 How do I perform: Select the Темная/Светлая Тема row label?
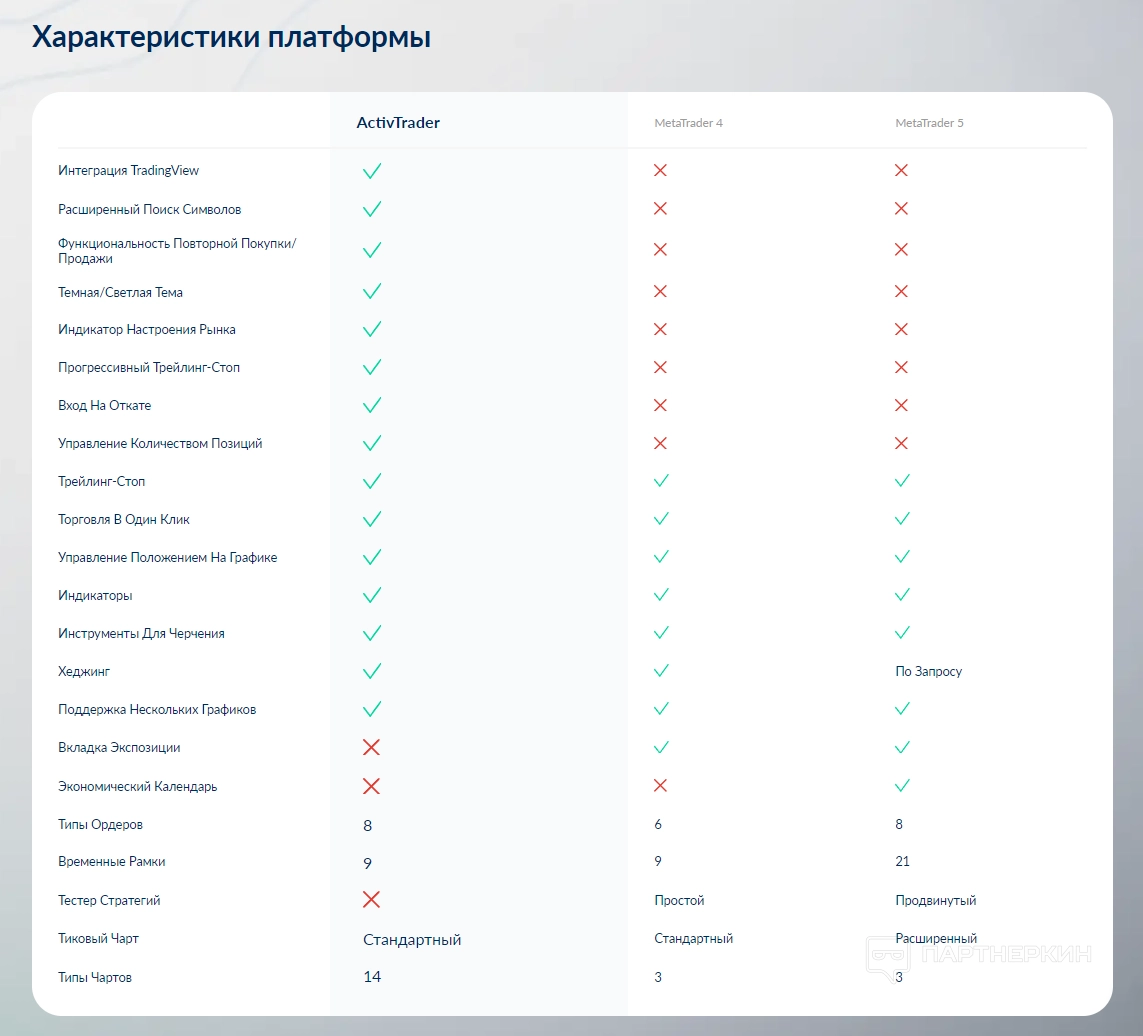pos(120,292)
